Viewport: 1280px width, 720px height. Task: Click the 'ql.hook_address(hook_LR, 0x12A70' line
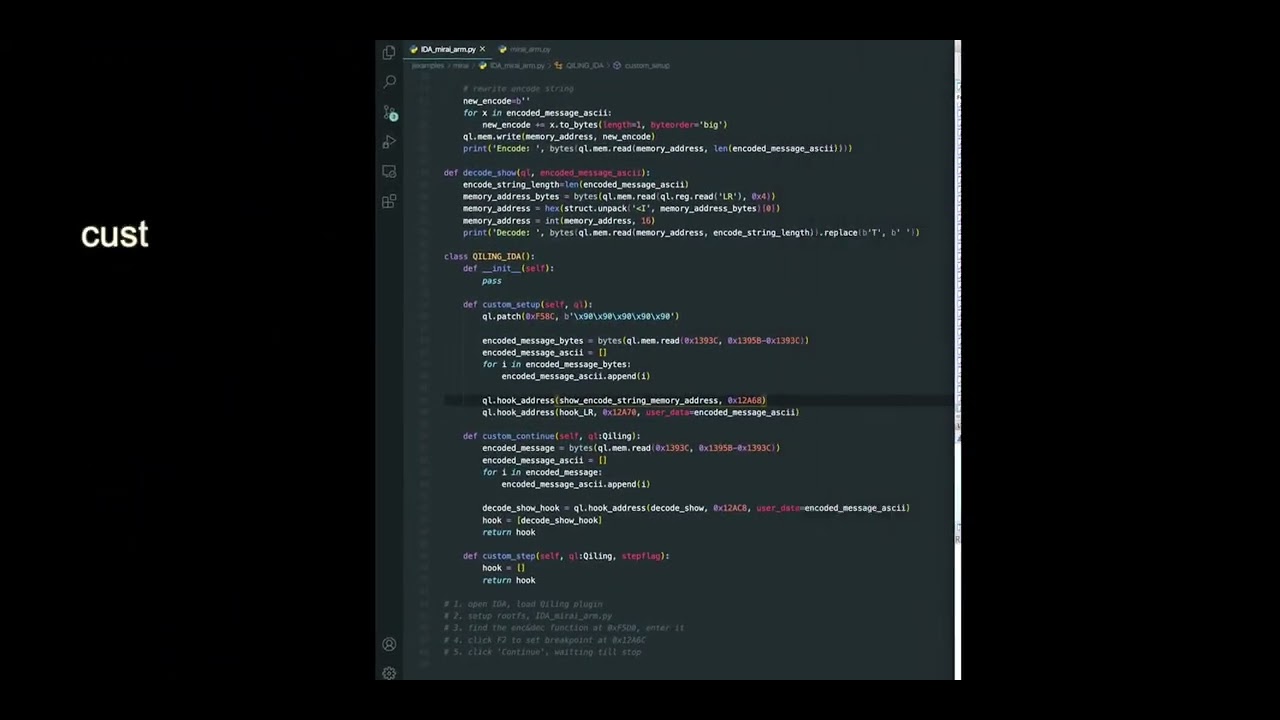click(640, 412)
